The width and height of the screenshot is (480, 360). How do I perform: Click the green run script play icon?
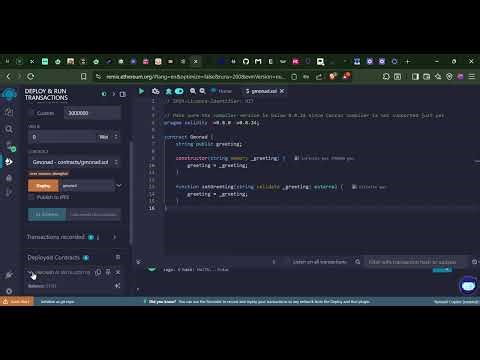click(141, 91)
